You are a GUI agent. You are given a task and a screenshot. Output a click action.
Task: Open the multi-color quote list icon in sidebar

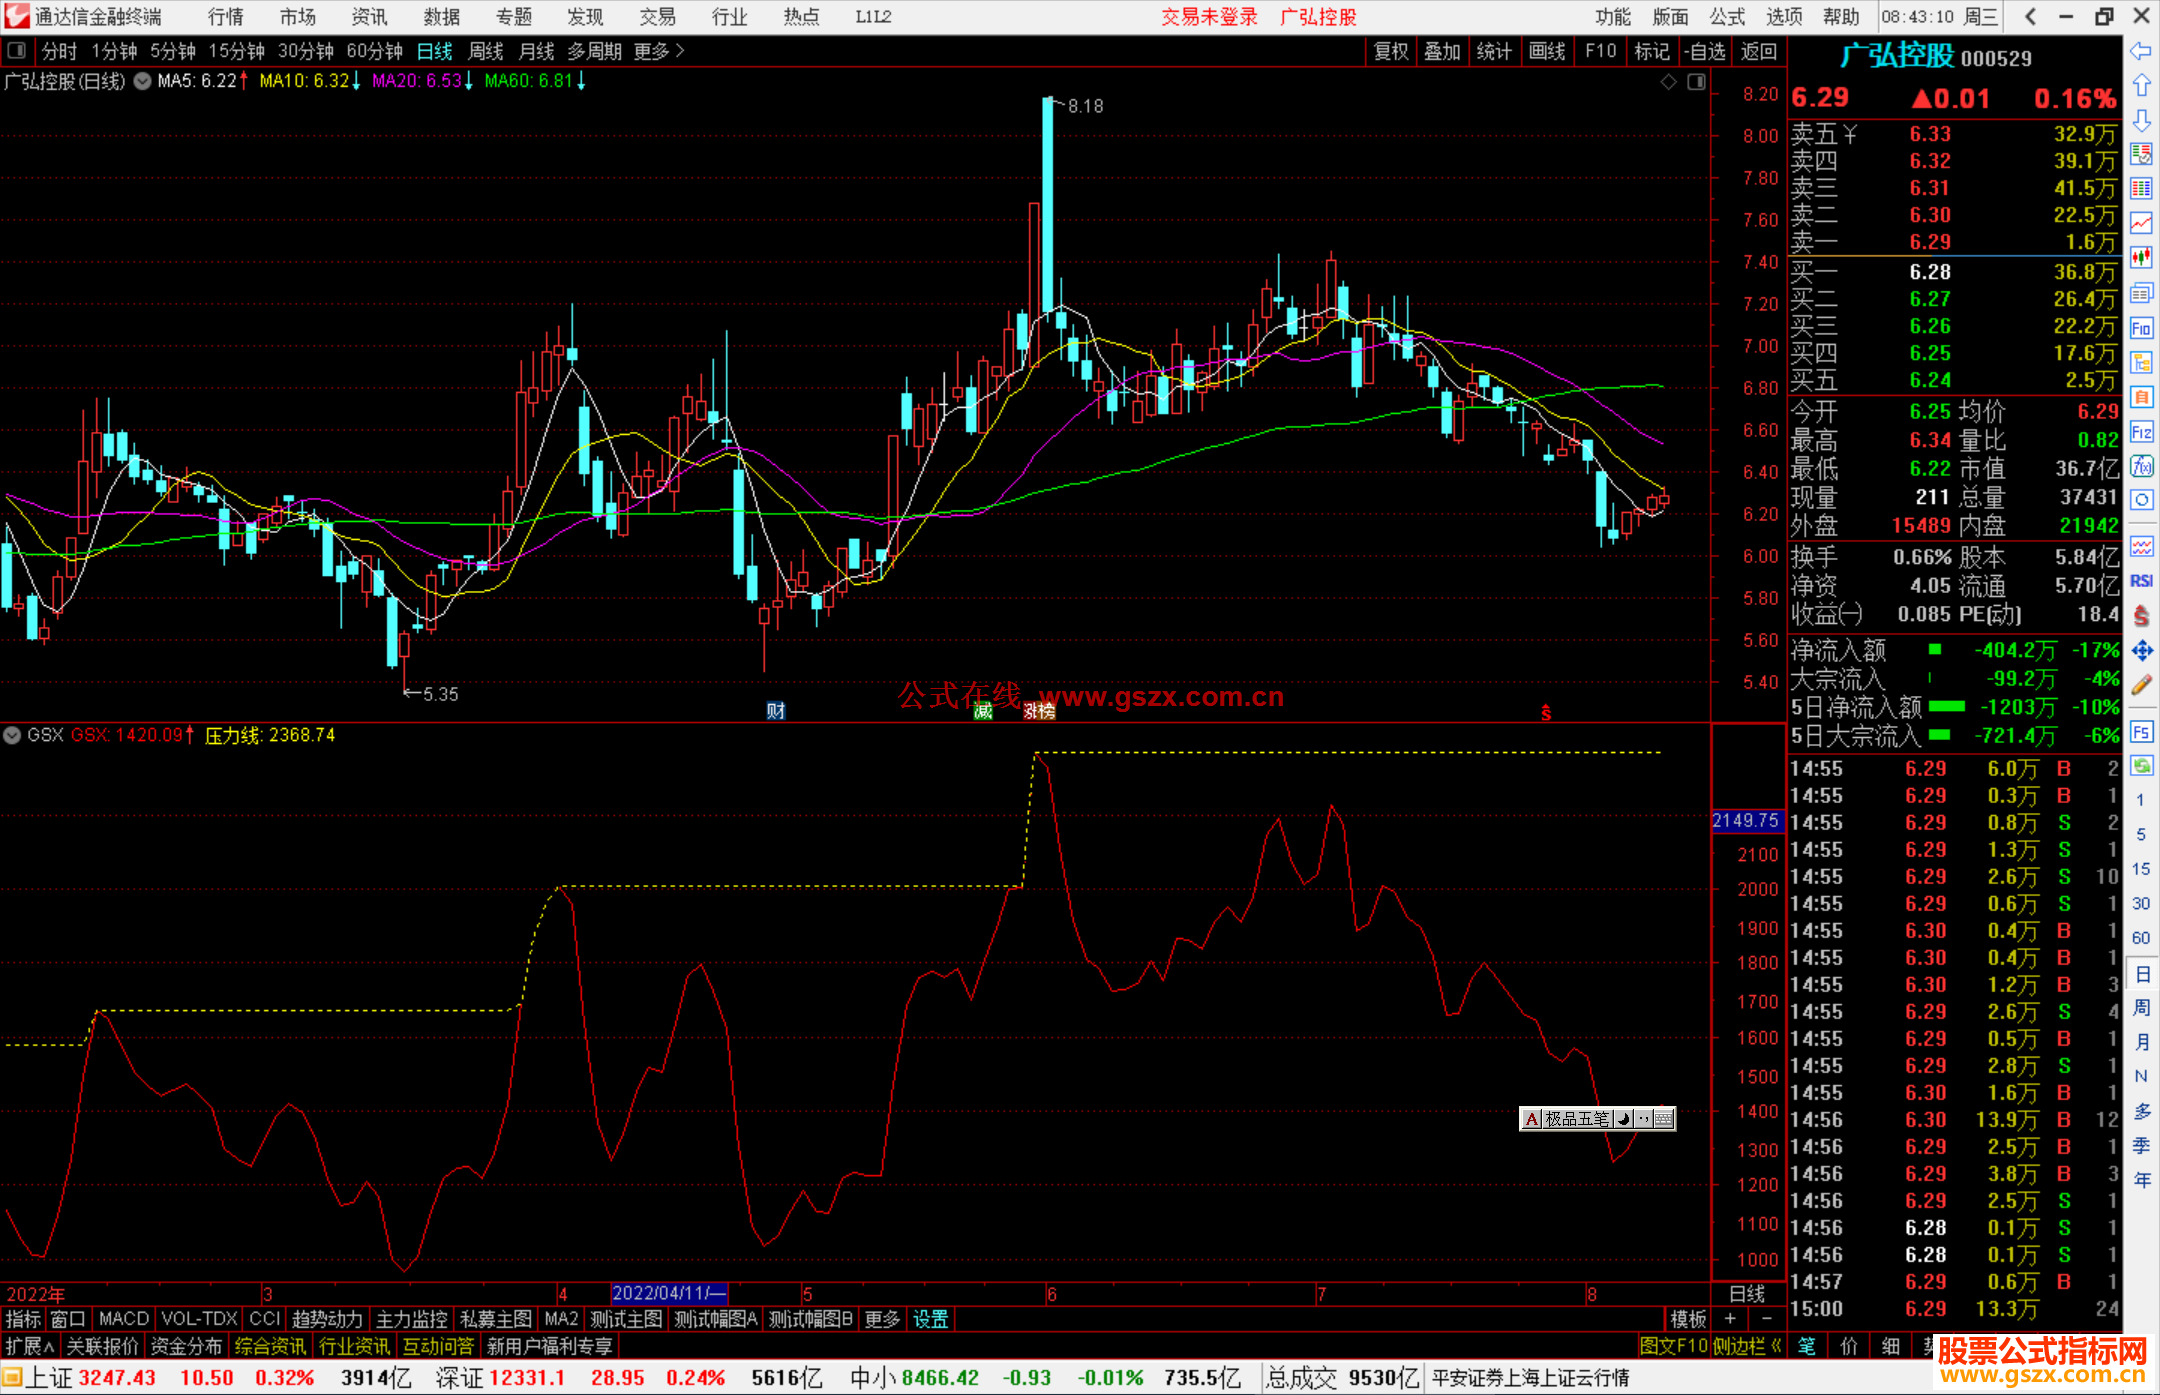(2141, 154)
